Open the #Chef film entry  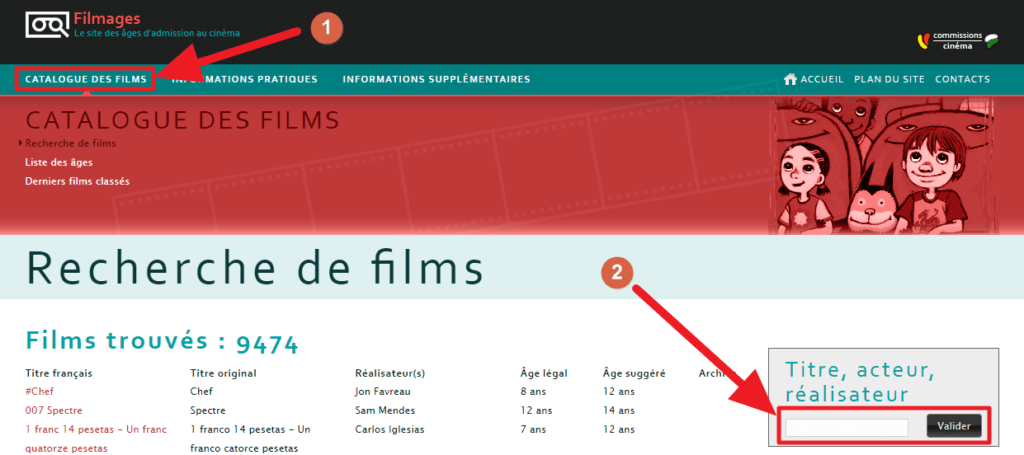click(x=39, y=392)
